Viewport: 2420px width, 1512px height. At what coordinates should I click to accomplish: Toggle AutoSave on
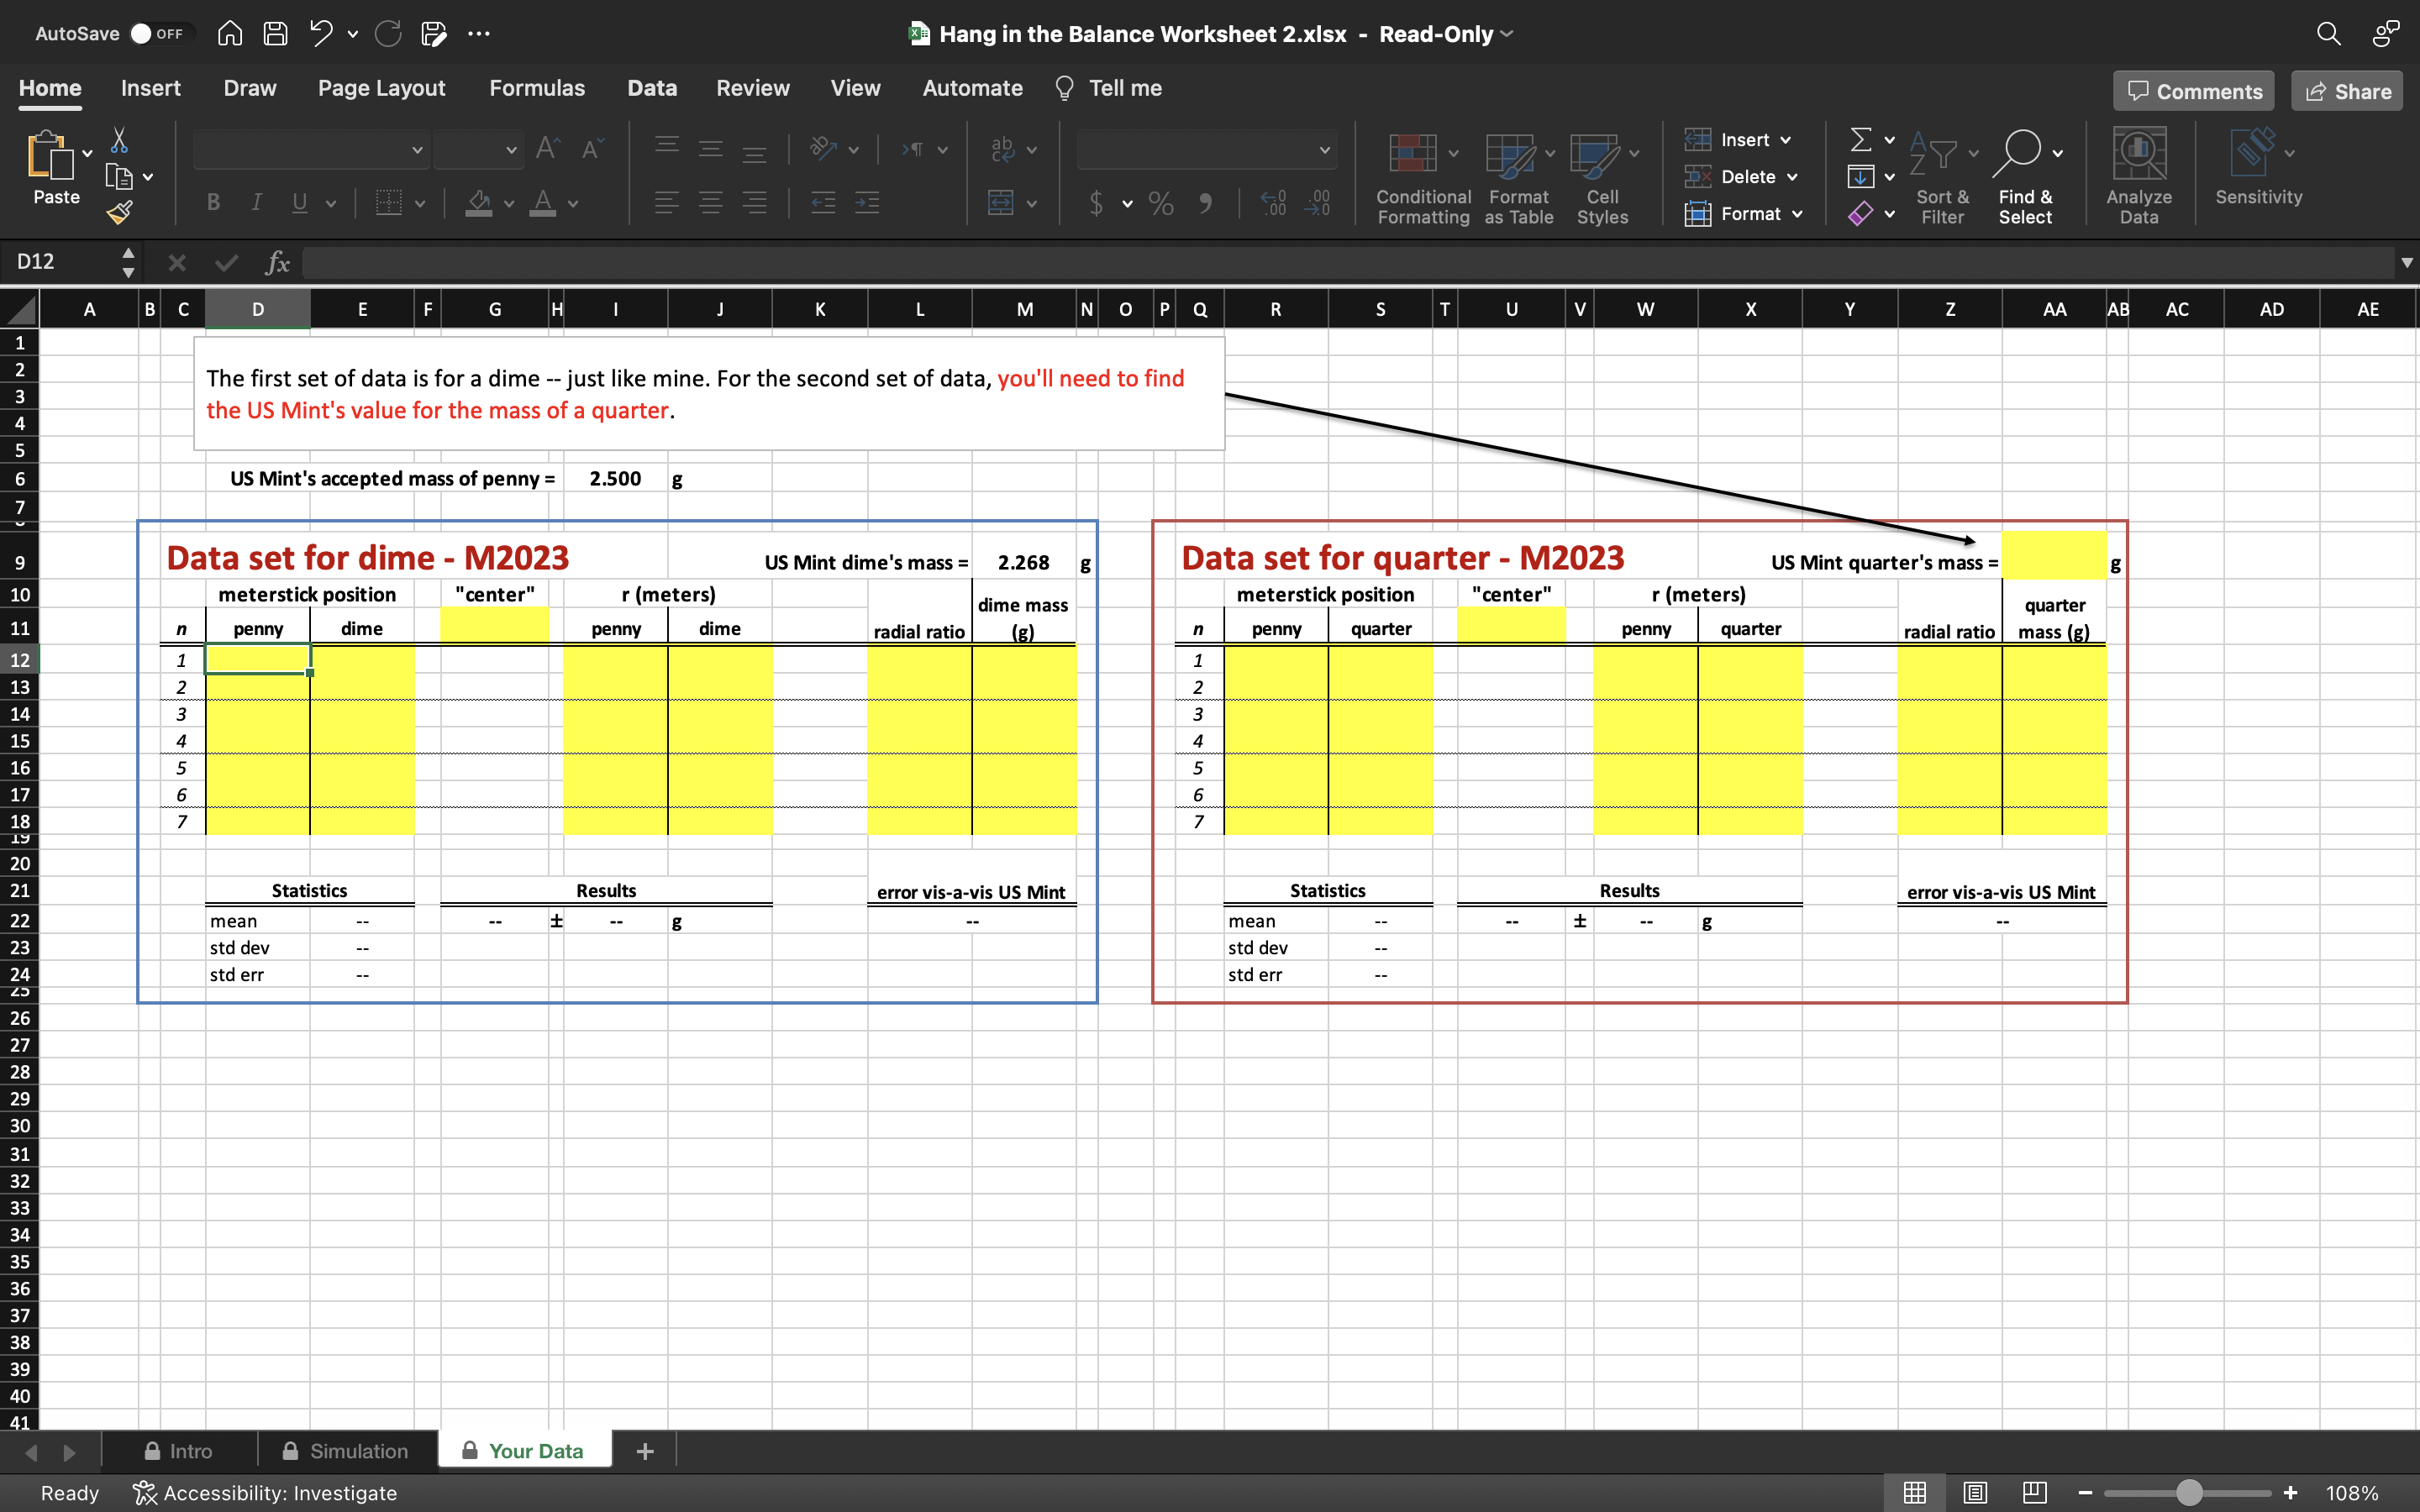click(156, 33)
